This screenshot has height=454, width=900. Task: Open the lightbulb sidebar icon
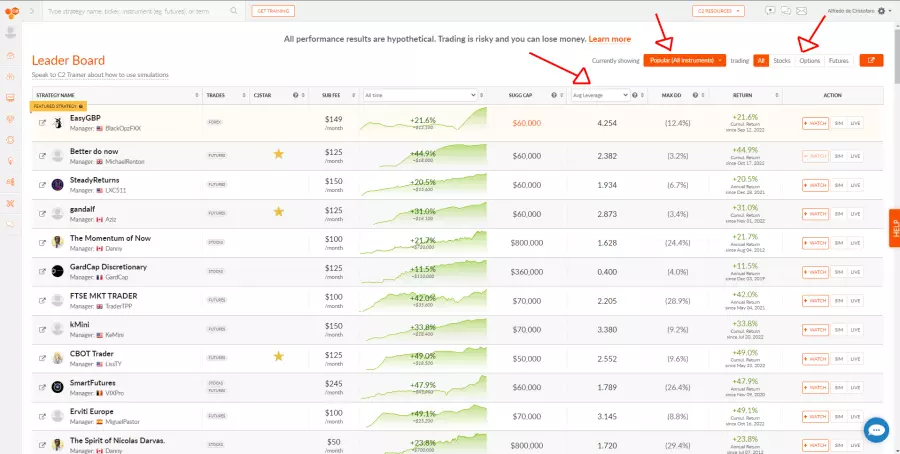10,161
